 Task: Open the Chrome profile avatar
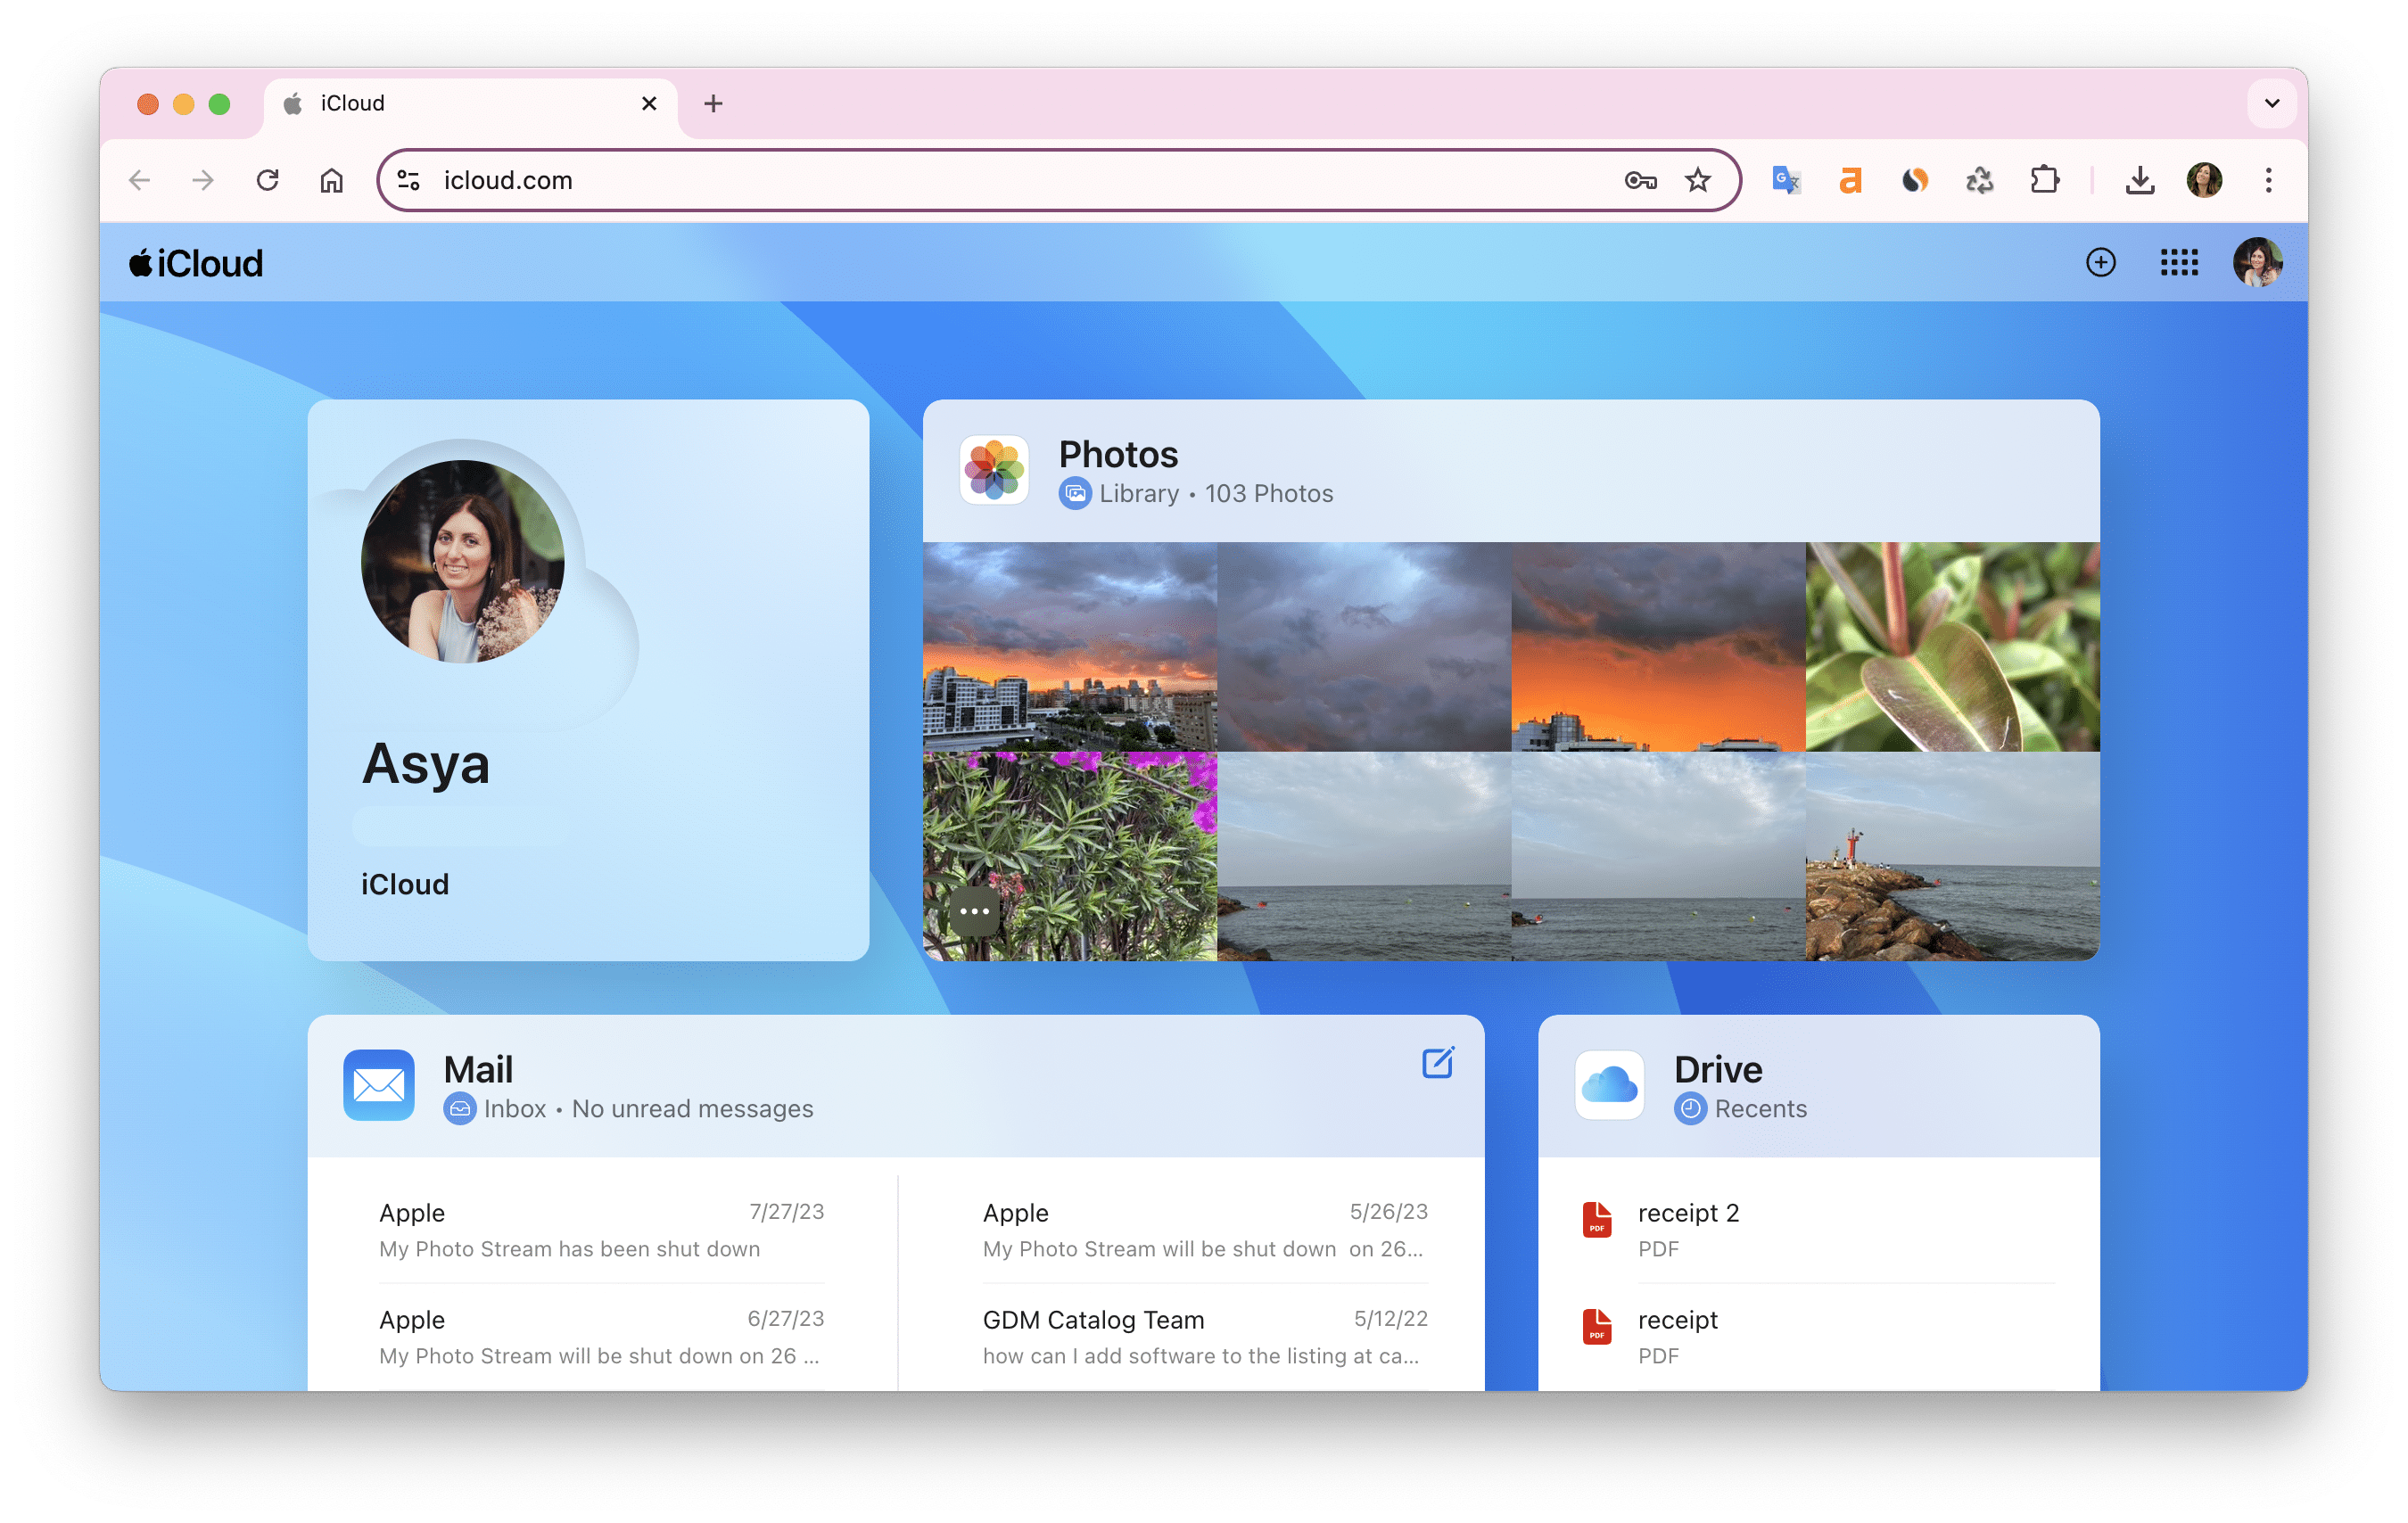click(2204, 180)
